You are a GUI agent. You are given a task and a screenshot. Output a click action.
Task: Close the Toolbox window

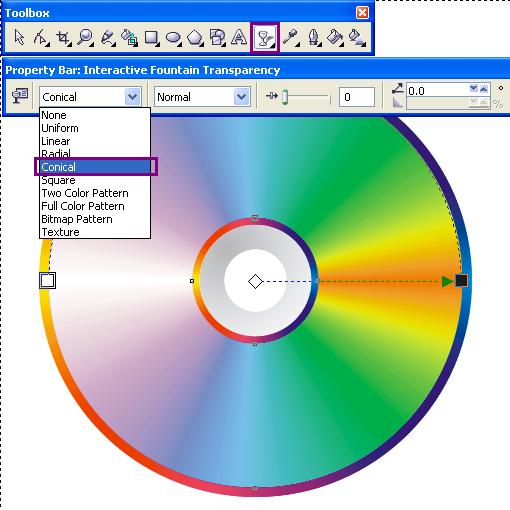(x=362, y=13)
